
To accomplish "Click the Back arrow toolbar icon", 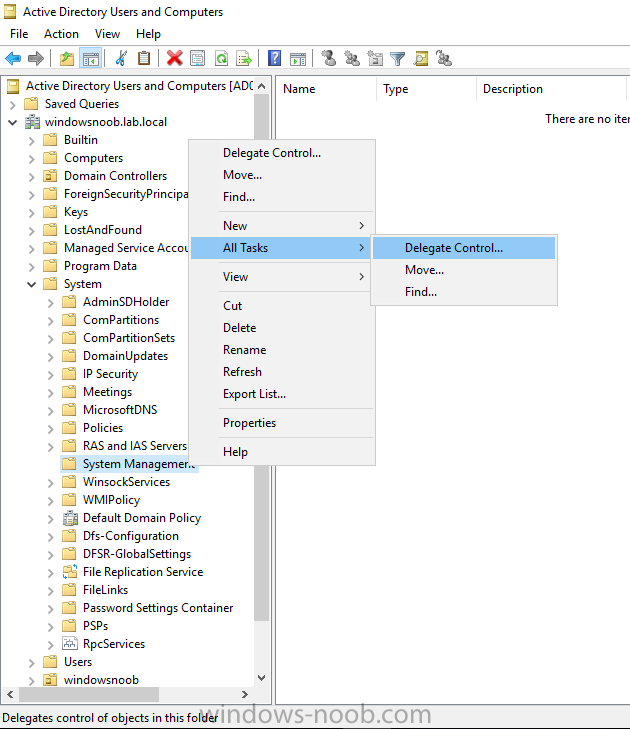I will (13, 59).
